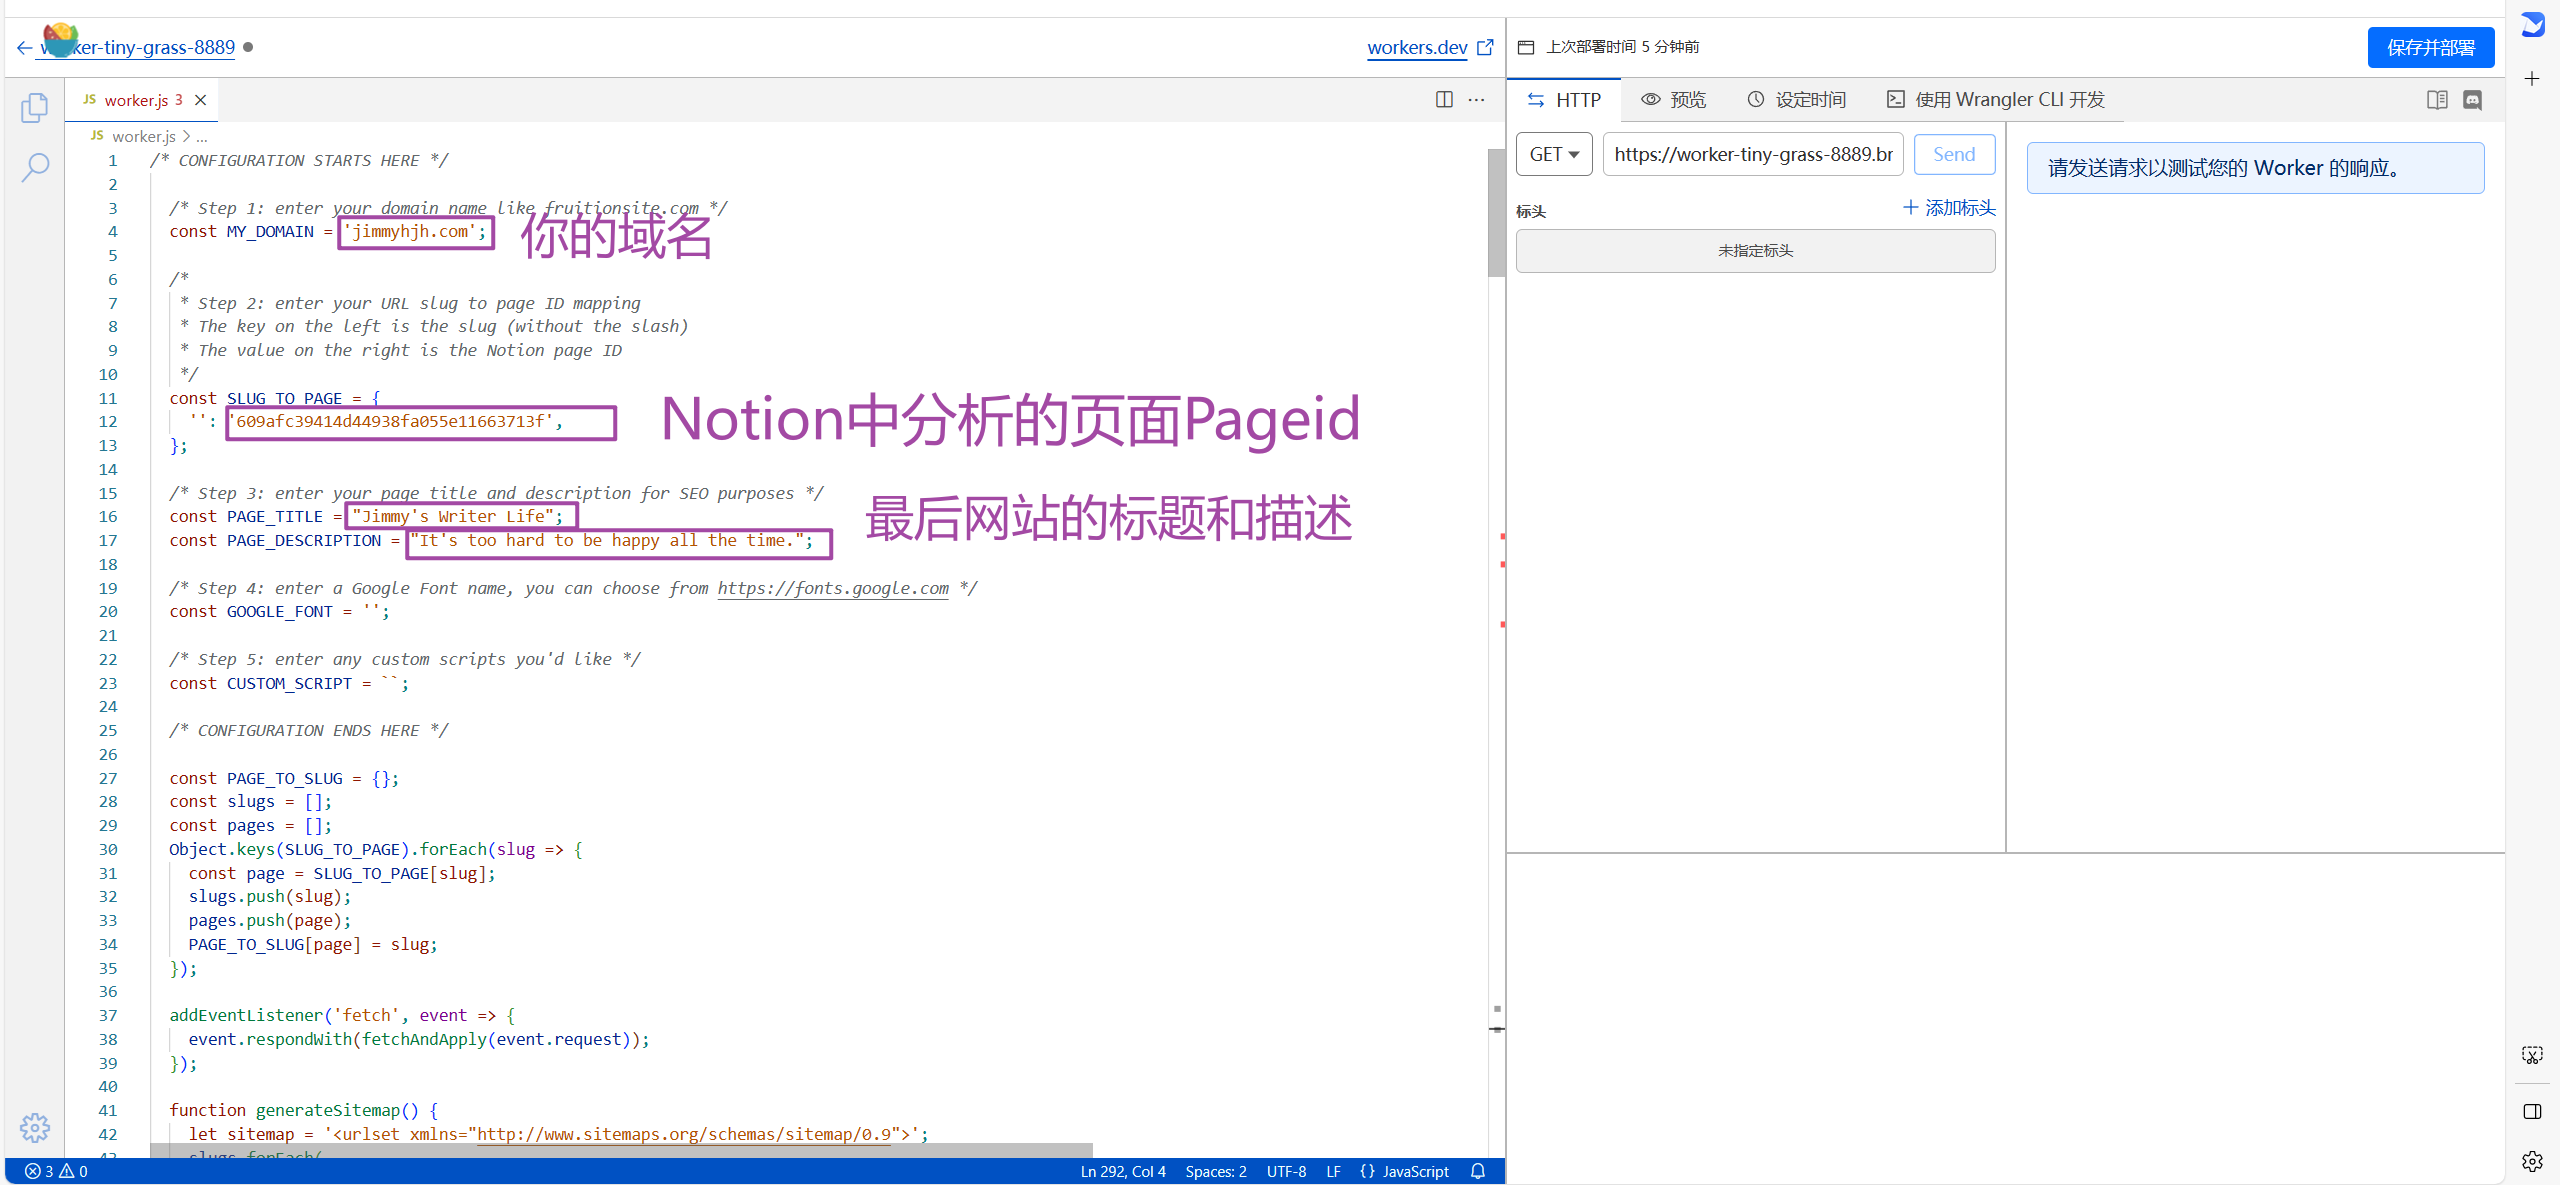The image size is (2560, 1185).
Task: Open the 设定时间 schedule tab
Action: pos(1797,100)
